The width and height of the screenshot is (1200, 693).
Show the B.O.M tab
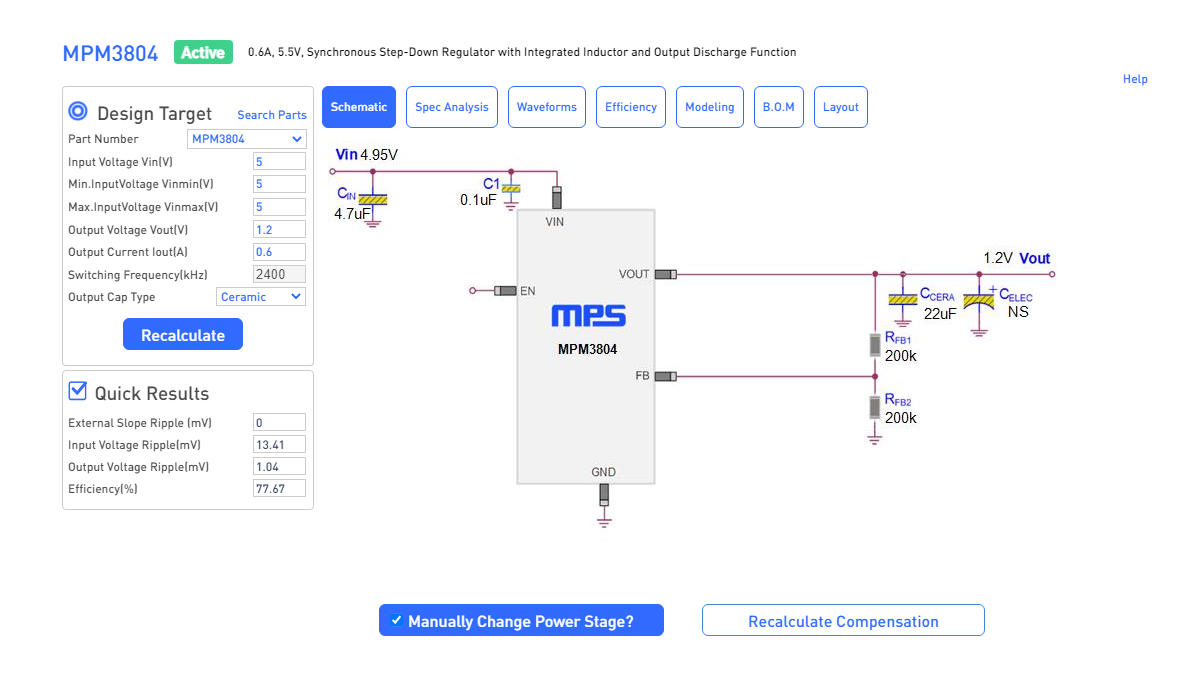tap(778, 107)
